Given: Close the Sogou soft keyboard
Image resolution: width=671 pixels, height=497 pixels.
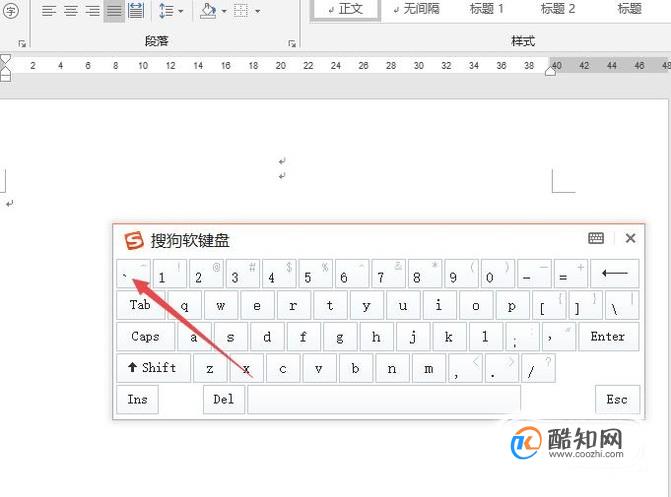Looking at the screenshot, I should click(630, 238).
